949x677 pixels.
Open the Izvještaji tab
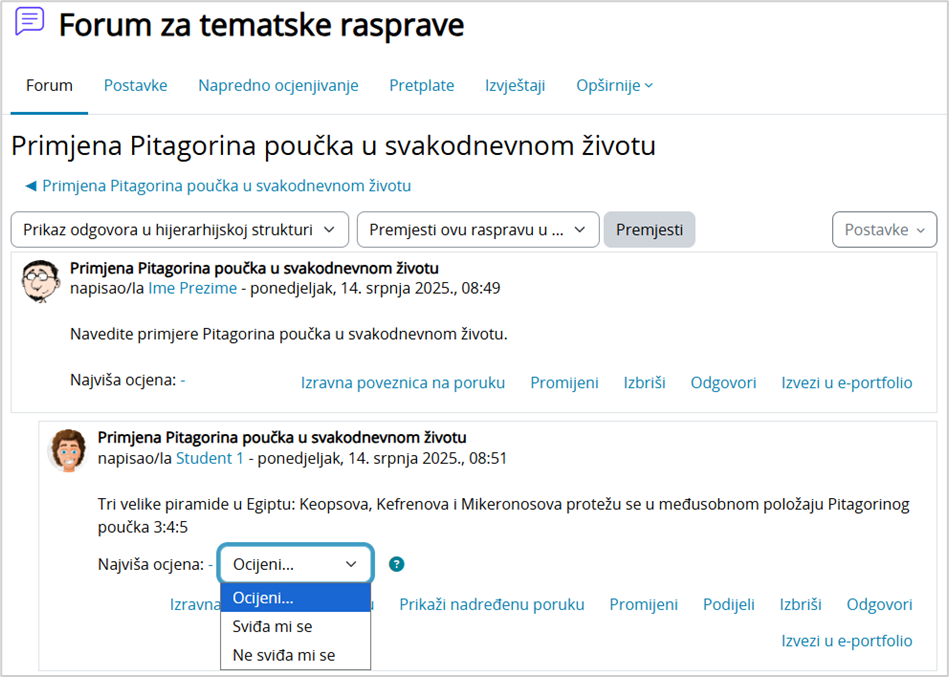click(x=514, y=85)
